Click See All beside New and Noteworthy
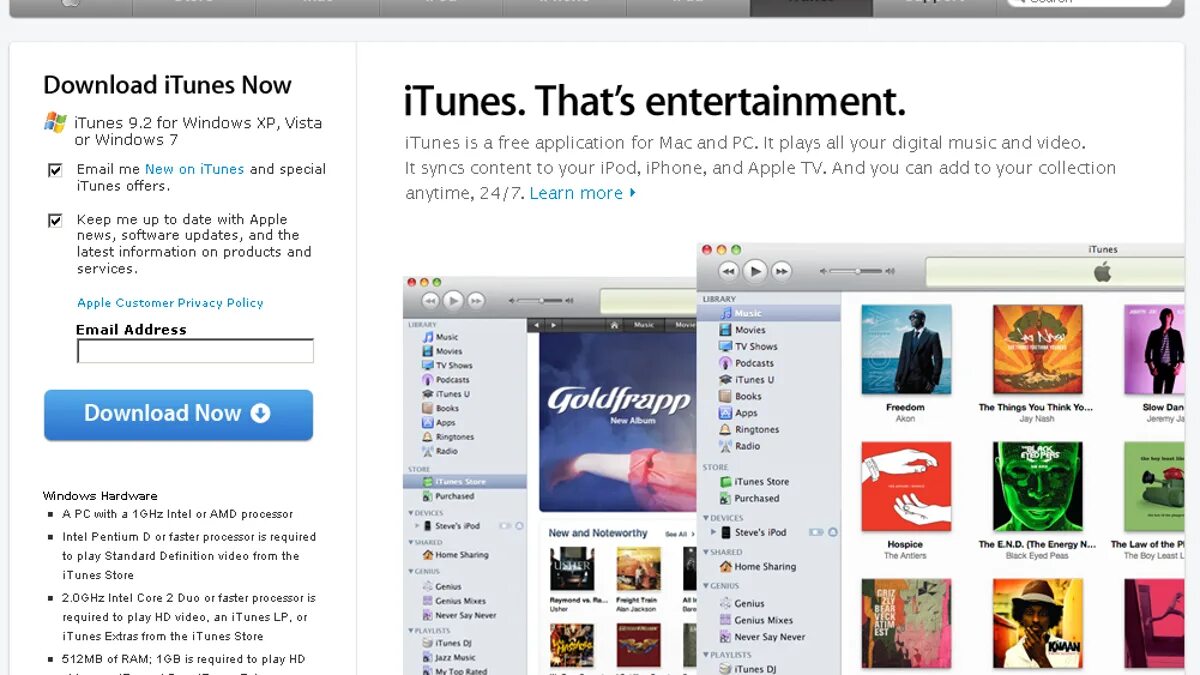Screen dimensions: 1200x675 tap(678, 534)
